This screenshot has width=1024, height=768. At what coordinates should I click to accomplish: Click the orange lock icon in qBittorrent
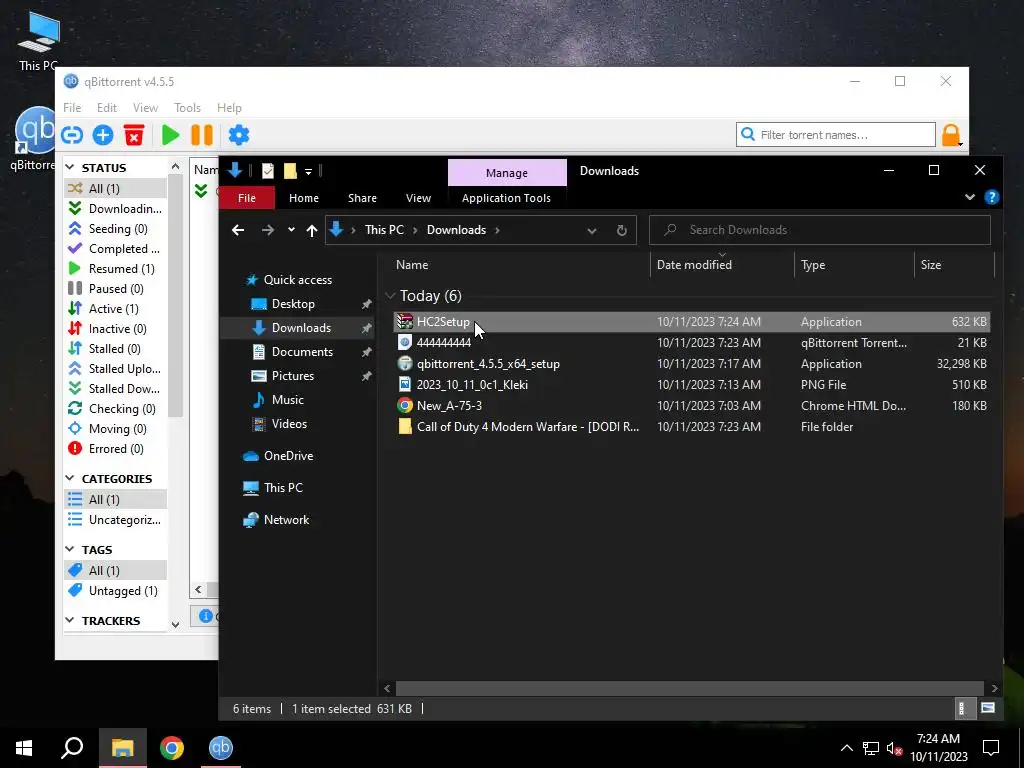point(951,135)
